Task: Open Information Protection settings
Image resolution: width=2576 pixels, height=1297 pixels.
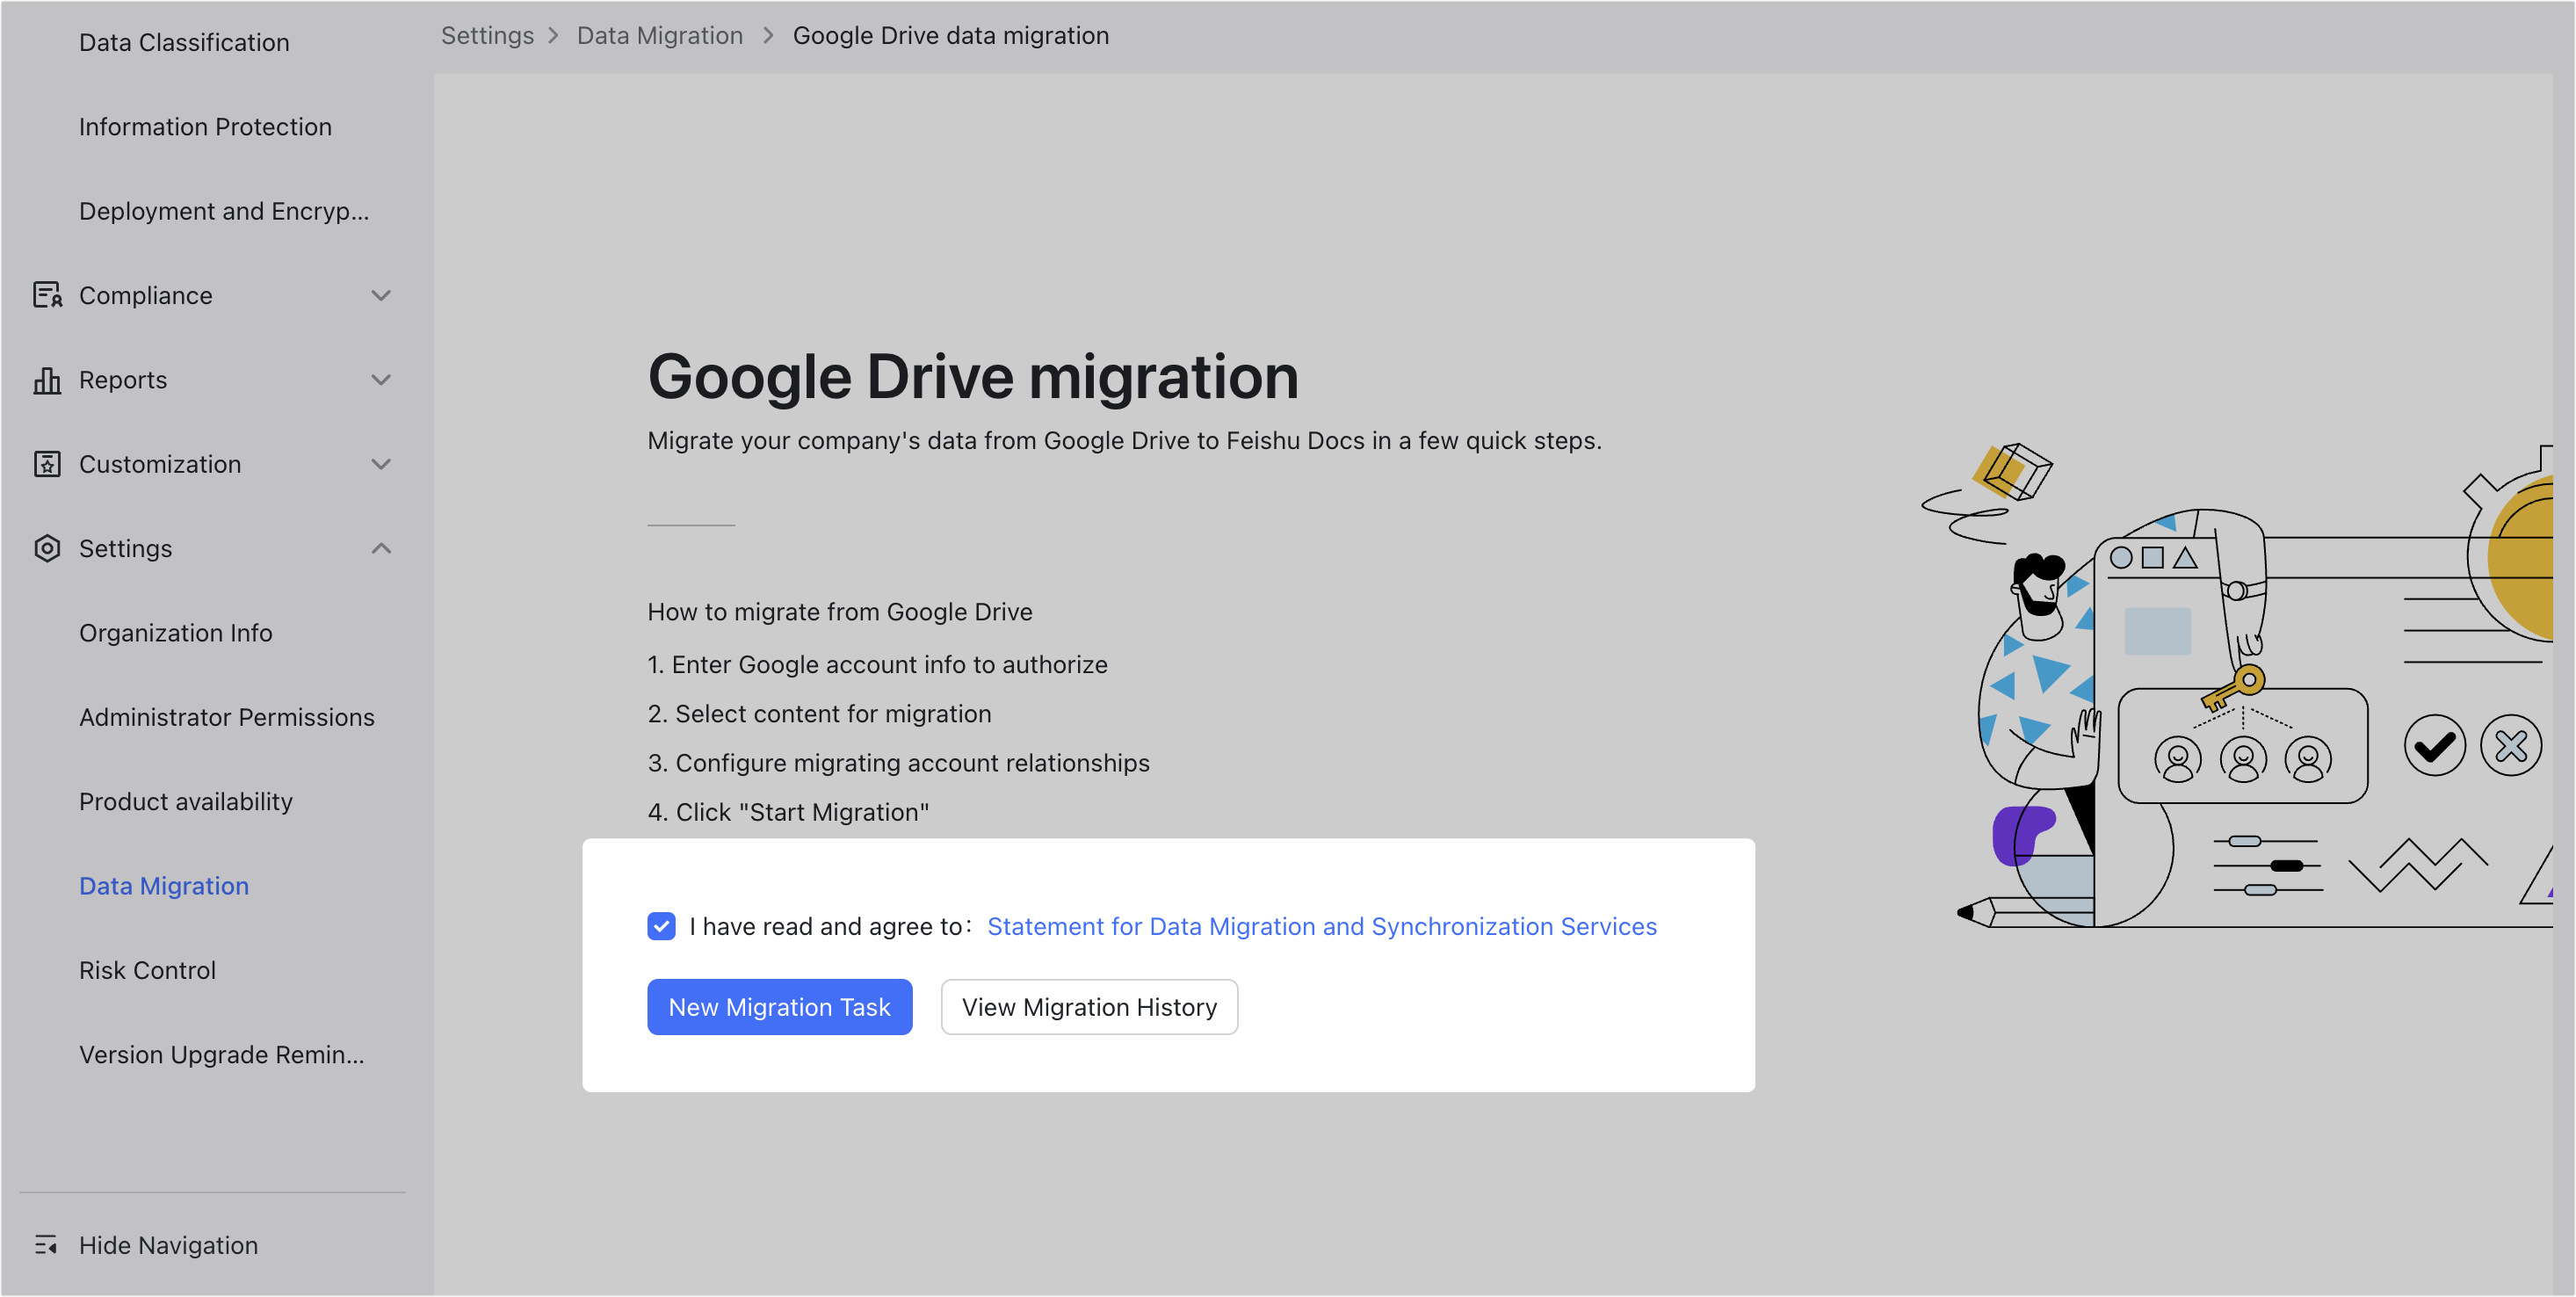Action: [205, 127]
